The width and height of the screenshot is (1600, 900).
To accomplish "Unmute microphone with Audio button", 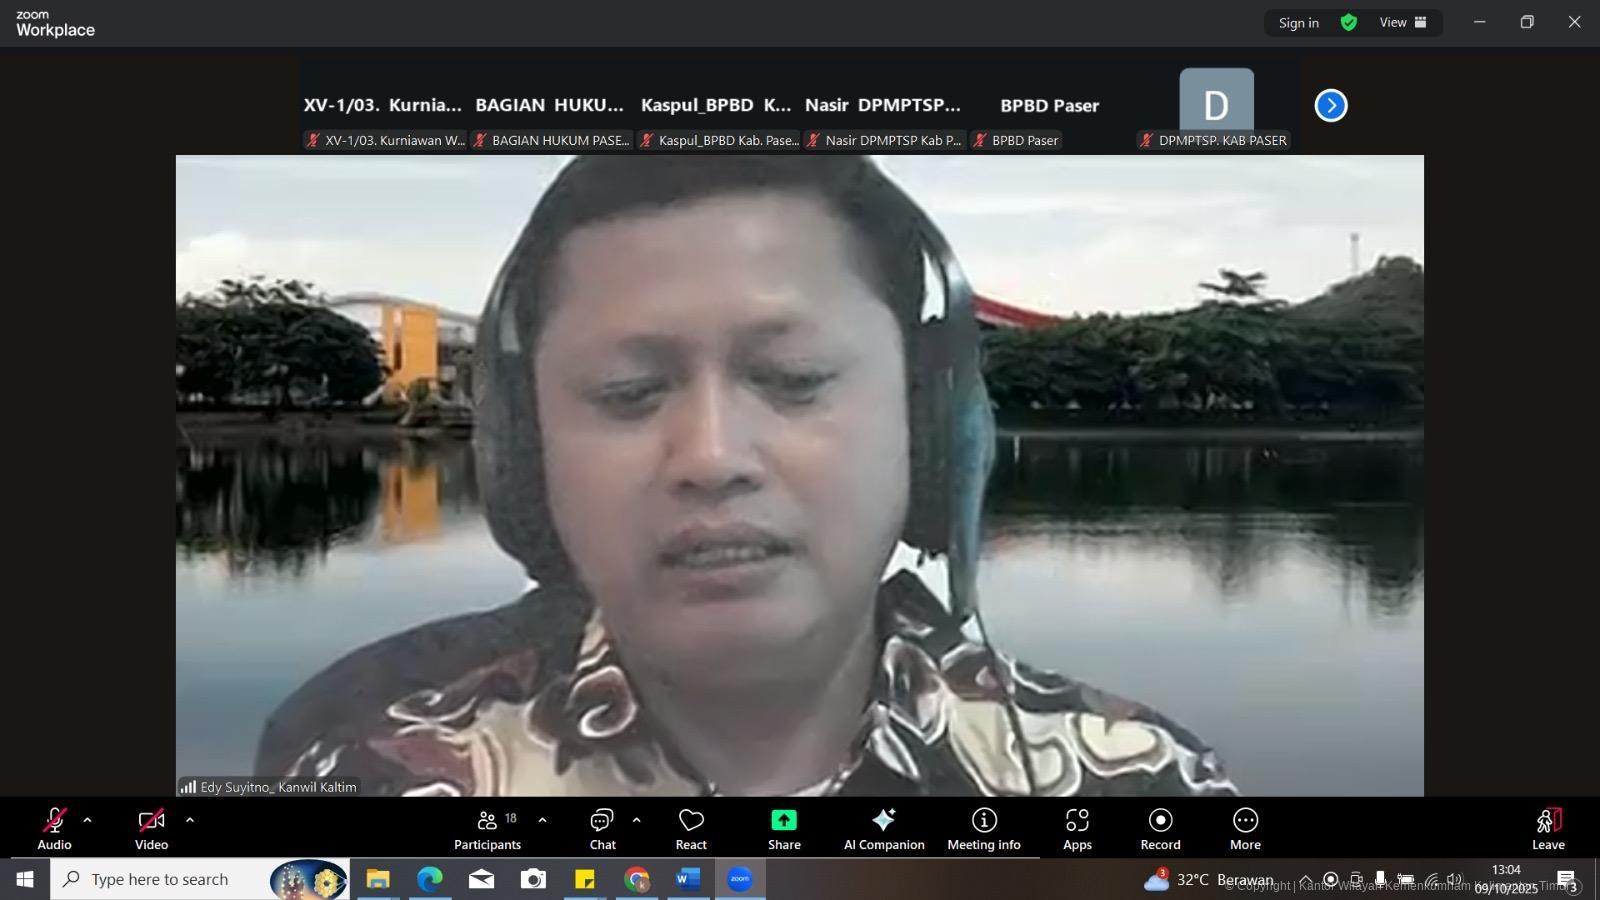I will point(54,829).
